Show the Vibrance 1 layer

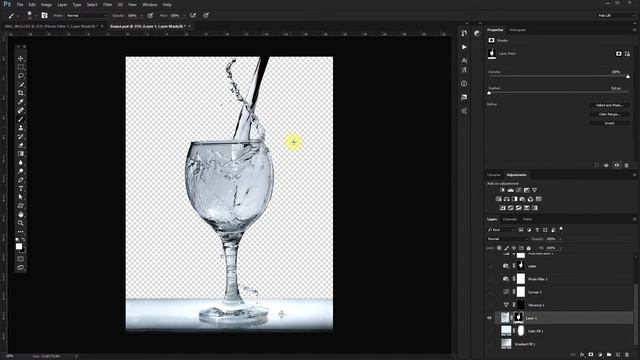tap(489, 305)
